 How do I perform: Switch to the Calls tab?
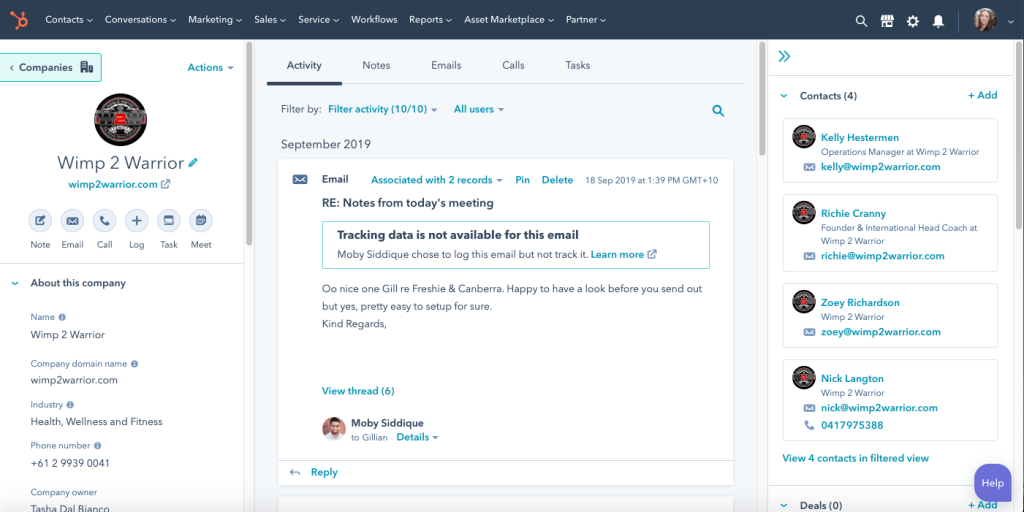pos(513,65)
